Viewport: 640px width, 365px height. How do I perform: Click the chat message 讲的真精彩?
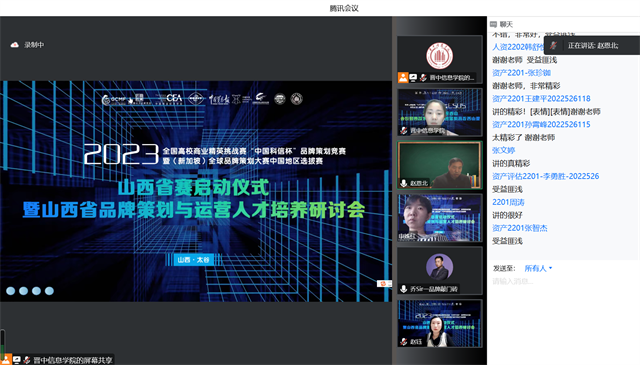pos(511,163)
